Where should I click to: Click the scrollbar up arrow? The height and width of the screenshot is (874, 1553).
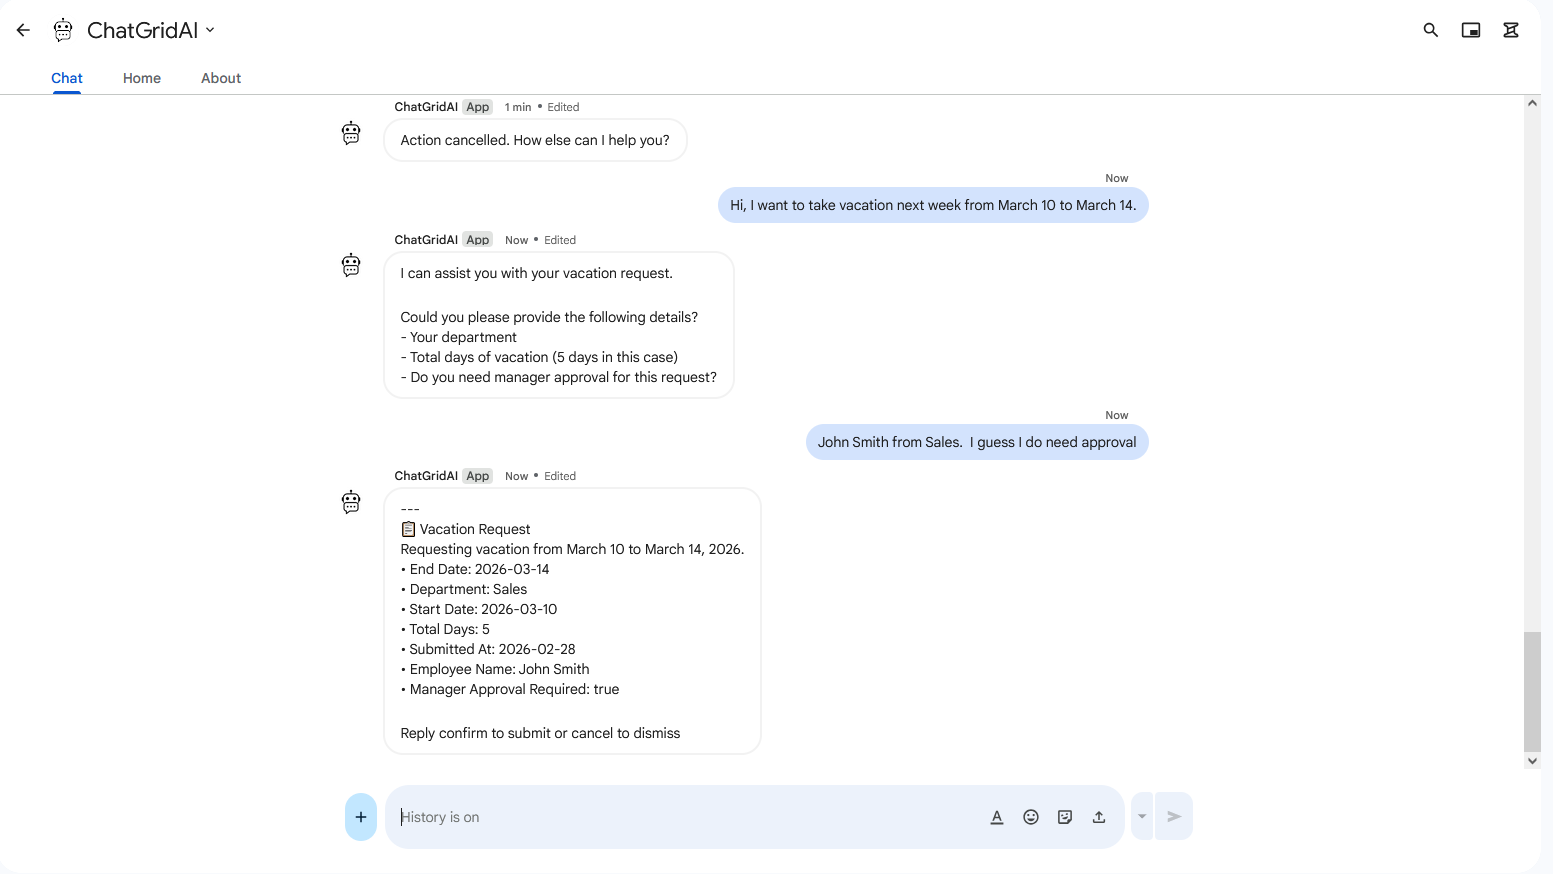pos(1532,103)
